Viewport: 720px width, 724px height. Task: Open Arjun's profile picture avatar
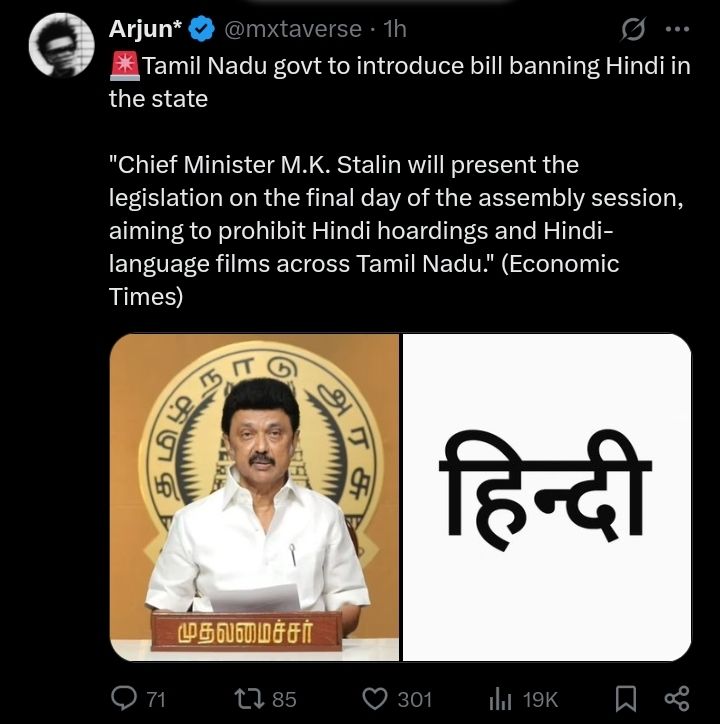(62, 46)
